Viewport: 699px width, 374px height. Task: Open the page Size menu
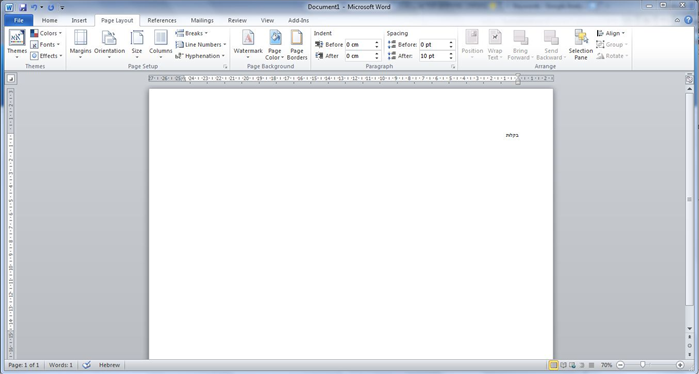point(137,44)
